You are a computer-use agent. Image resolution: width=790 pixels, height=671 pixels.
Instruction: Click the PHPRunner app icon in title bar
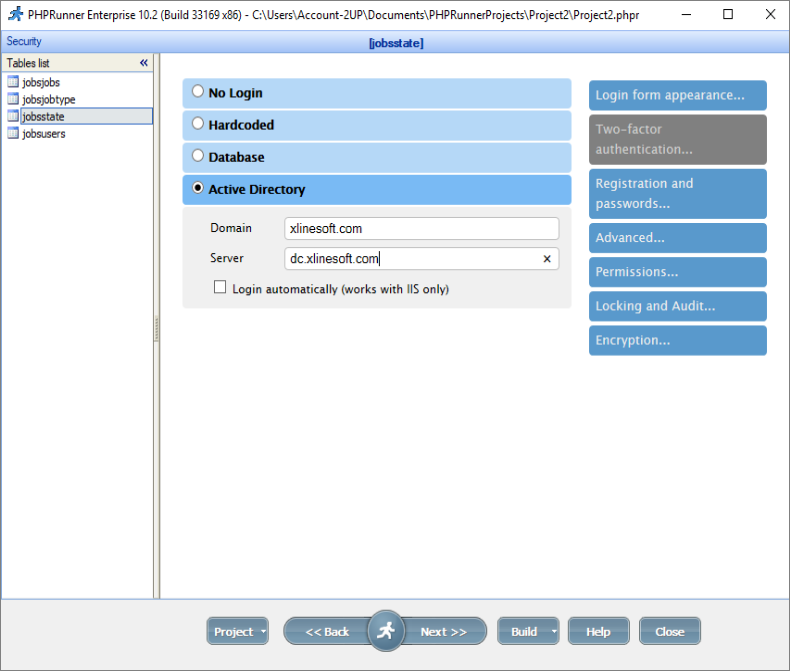click(16, 14)
